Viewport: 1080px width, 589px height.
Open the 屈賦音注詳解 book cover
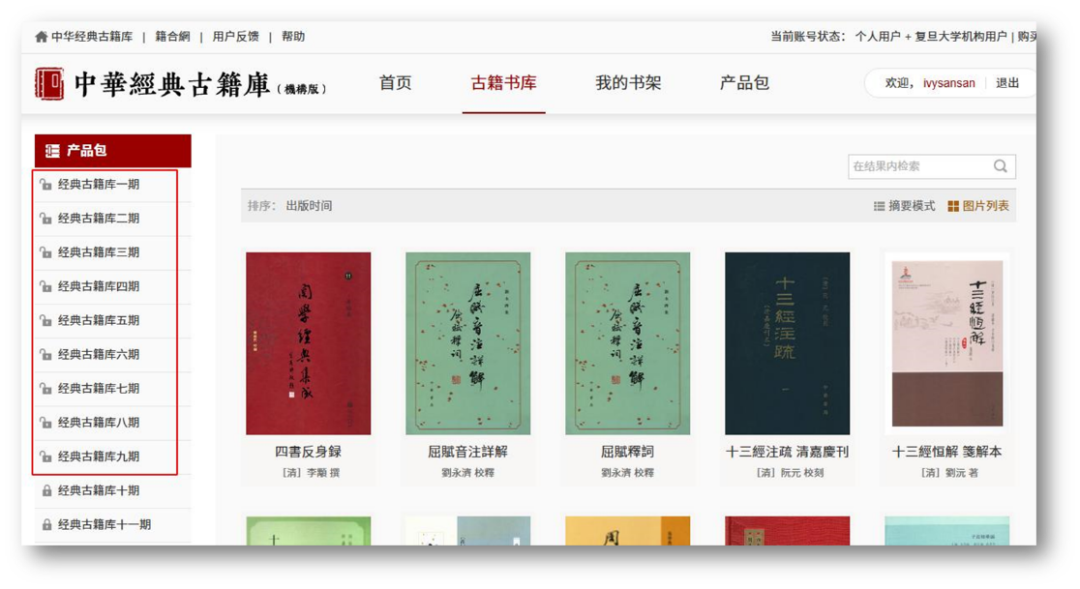coord(468,343)
